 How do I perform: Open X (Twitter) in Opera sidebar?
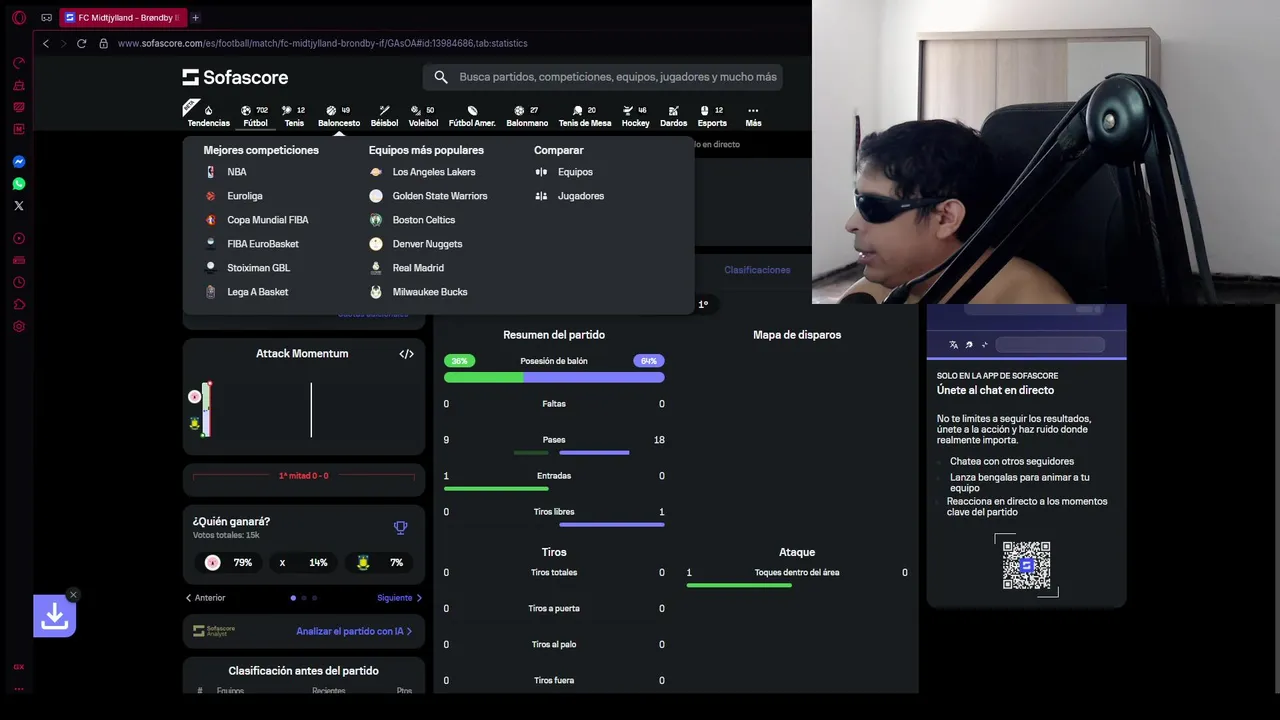click(x=19, y=206)
